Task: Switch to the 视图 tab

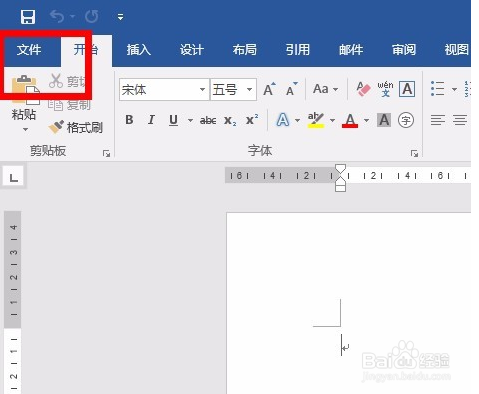Action: click(456, 50)
